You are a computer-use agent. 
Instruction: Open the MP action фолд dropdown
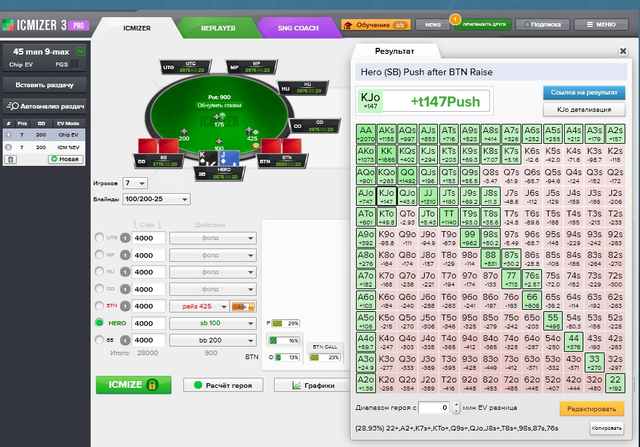213,255
